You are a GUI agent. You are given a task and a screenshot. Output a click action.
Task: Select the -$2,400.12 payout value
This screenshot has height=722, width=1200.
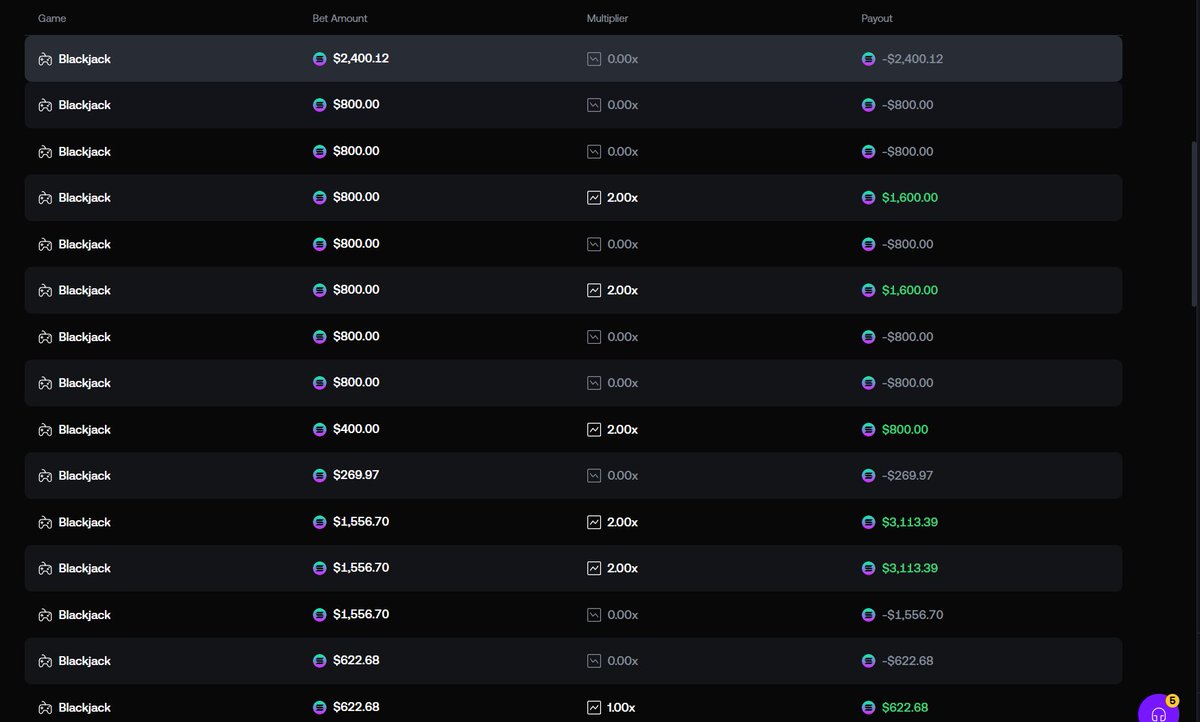tap(913, 59)
